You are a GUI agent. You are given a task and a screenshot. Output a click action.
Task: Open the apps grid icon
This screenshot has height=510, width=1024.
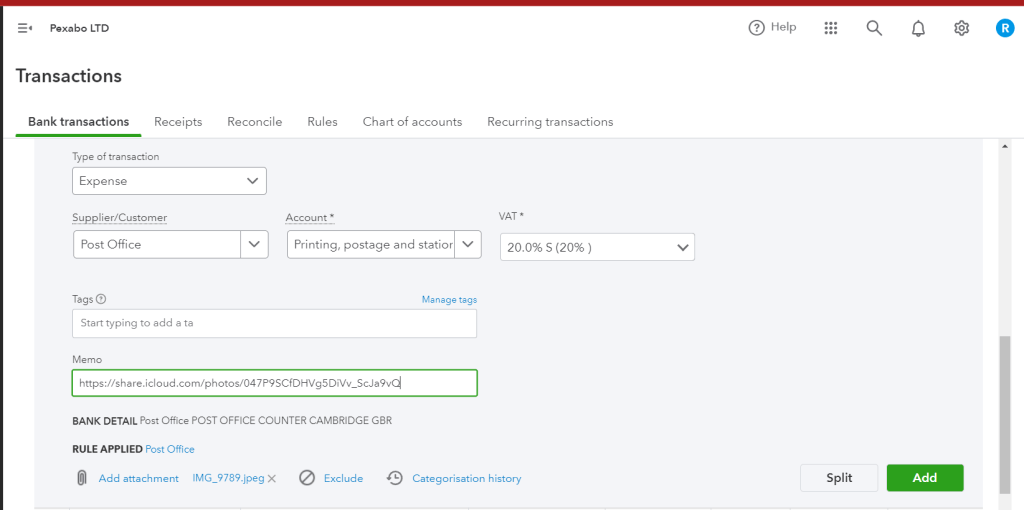point(831,27)
